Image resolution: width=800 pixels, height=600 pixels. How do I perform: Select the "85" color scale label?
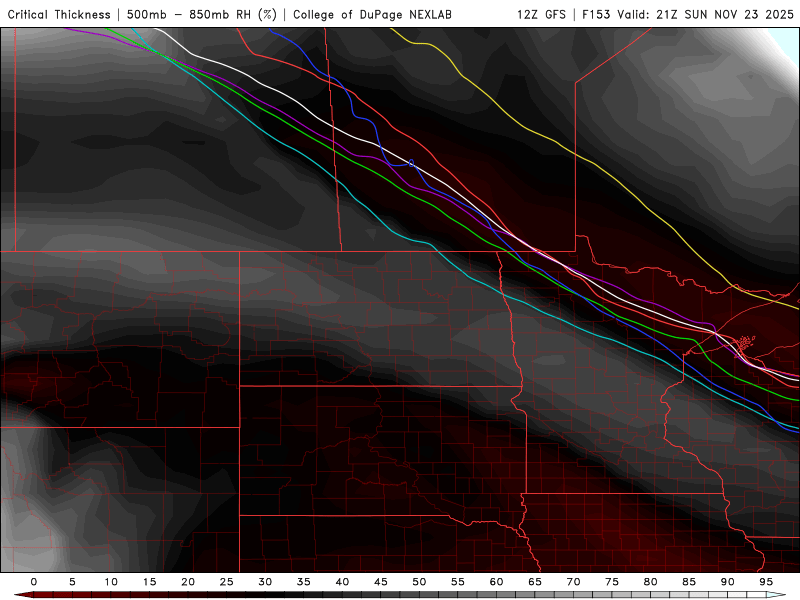(689, 582)
